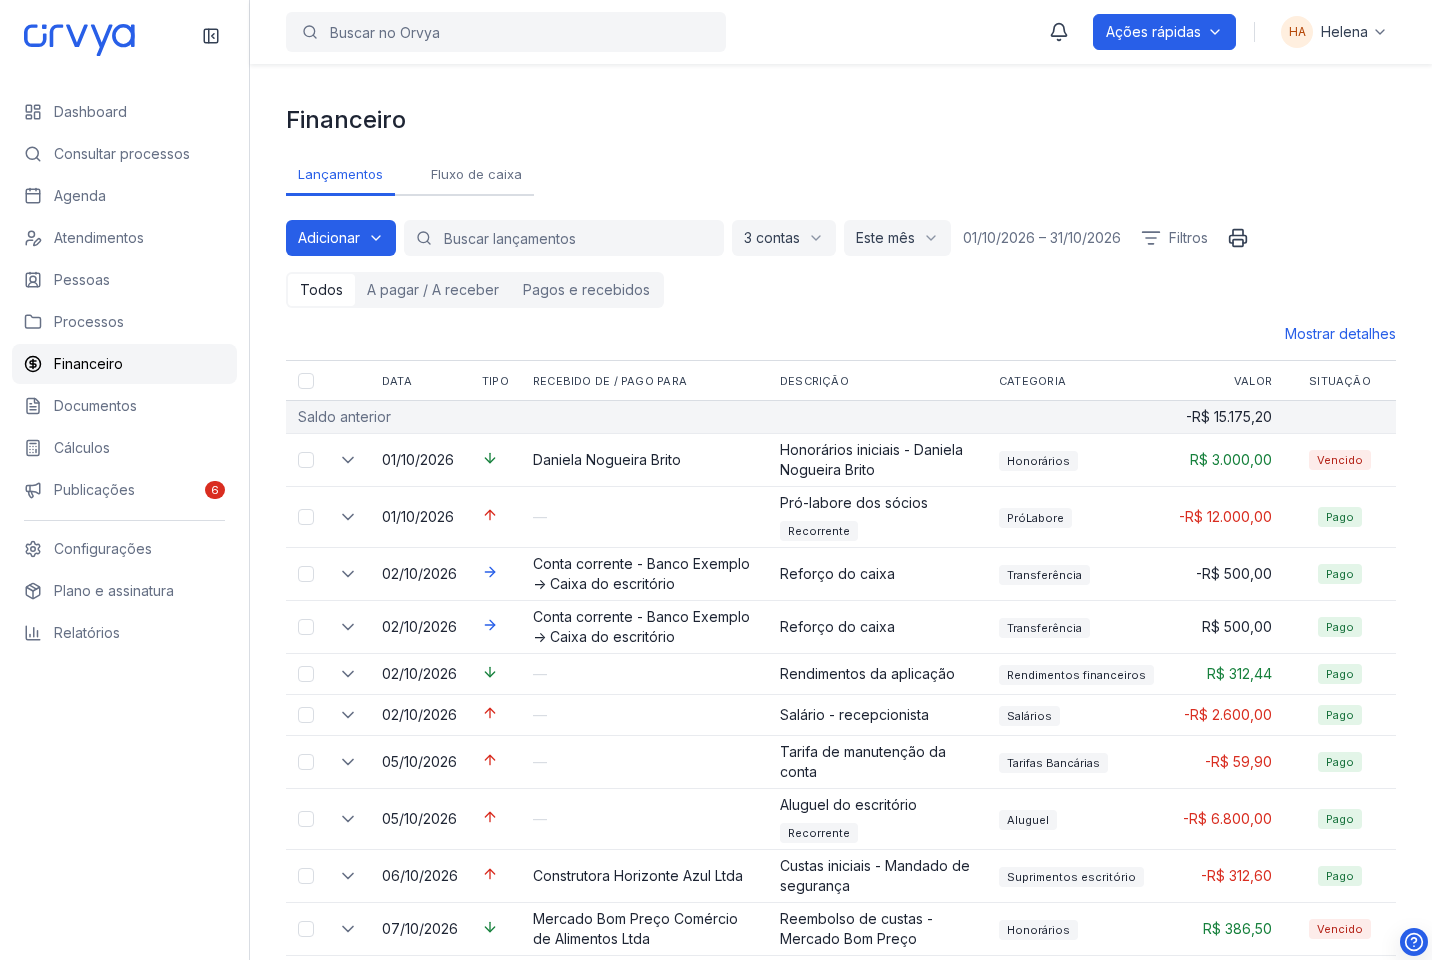Image resolution: width=1440 pixels, height=960 pixels.
Task: Click the Orvya logo
Action: click(x=79, y=37)
